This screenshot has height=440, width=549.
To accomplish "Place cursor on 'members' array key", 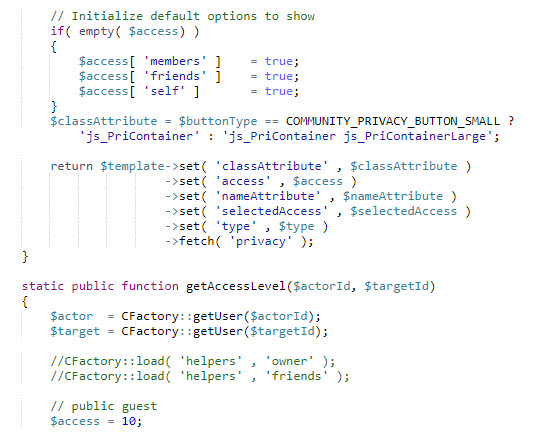I will pyautogui.click(x=175, y=61).
